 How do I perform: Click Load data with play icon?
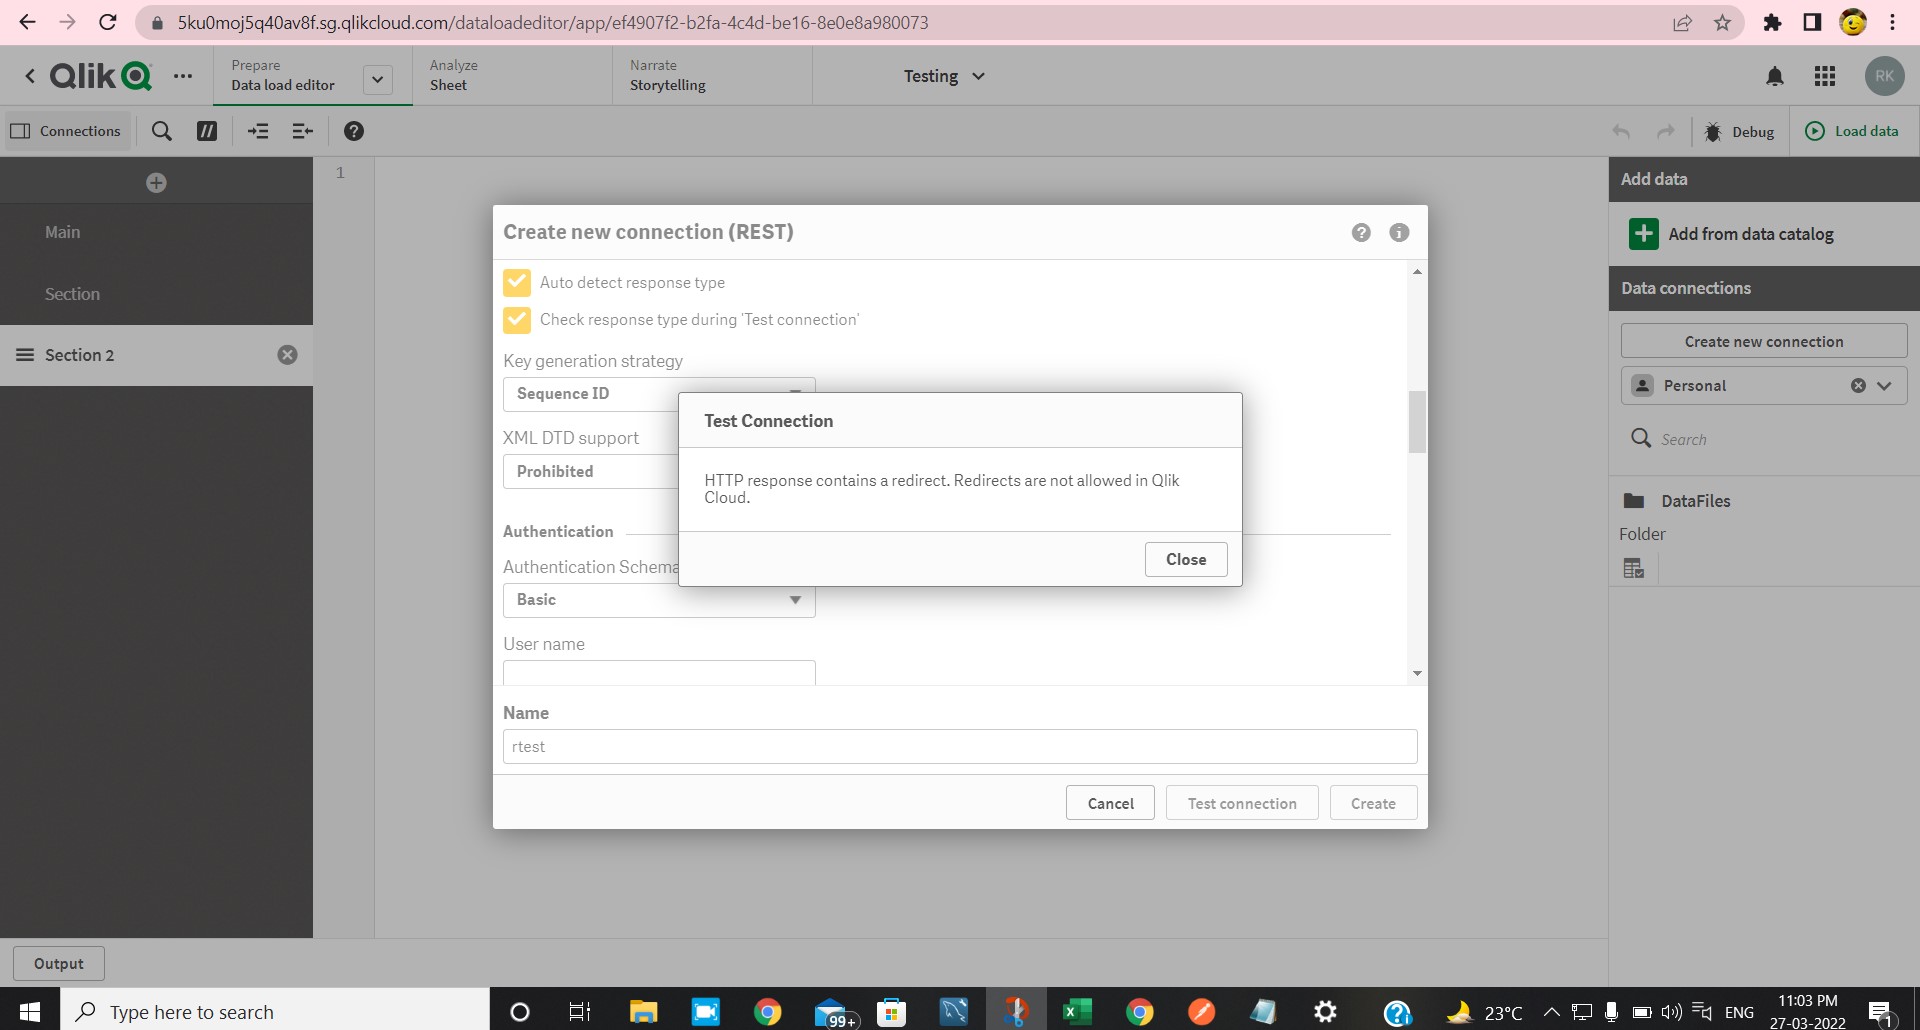pyautogui.click(x=1851, y=131)
